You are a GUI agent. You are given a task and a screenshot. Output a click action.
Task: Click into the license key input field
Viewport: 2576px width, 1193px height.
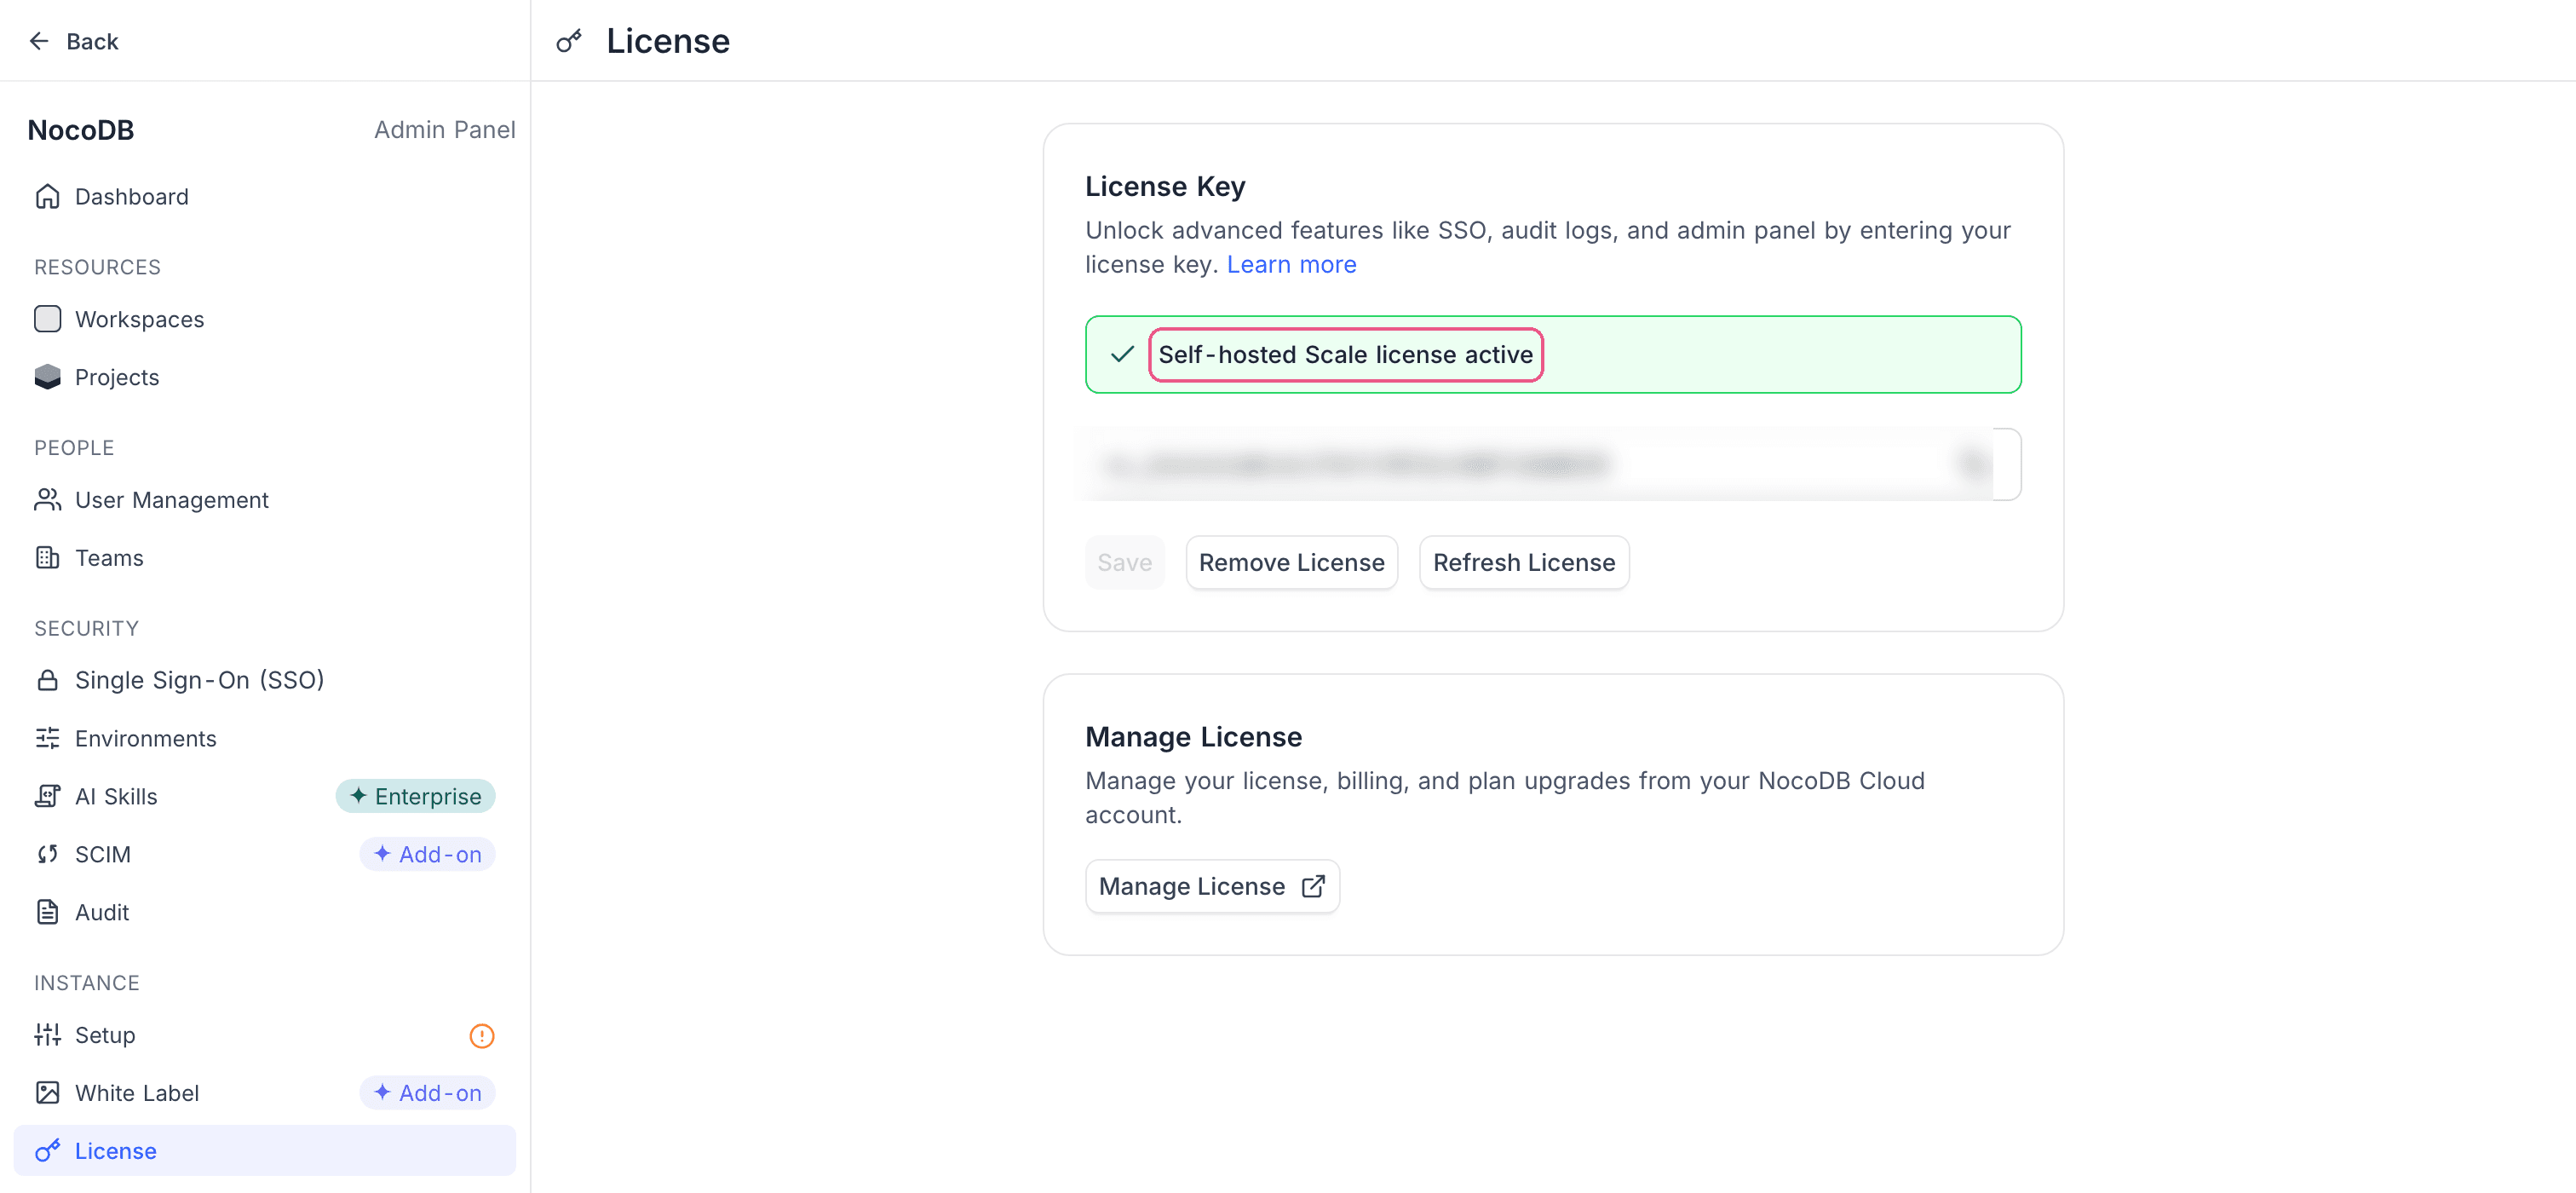pos(1553,464)
